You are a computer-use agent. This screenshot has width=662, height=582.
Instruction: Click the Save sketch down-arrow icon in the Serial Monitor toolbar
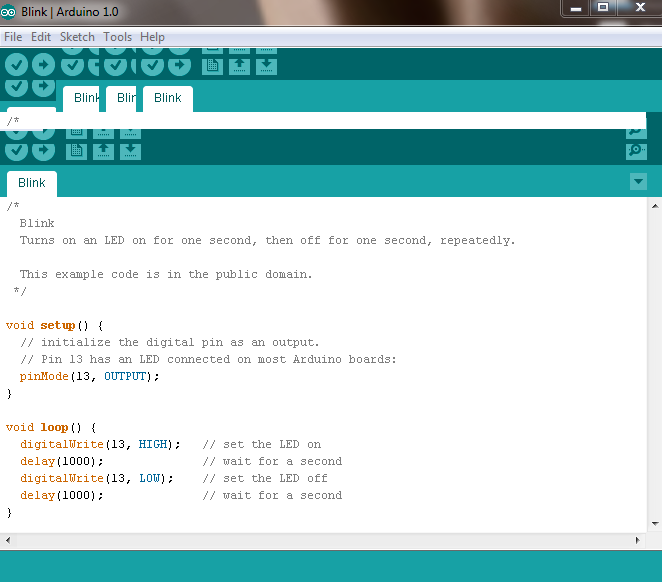pos(130,151)
